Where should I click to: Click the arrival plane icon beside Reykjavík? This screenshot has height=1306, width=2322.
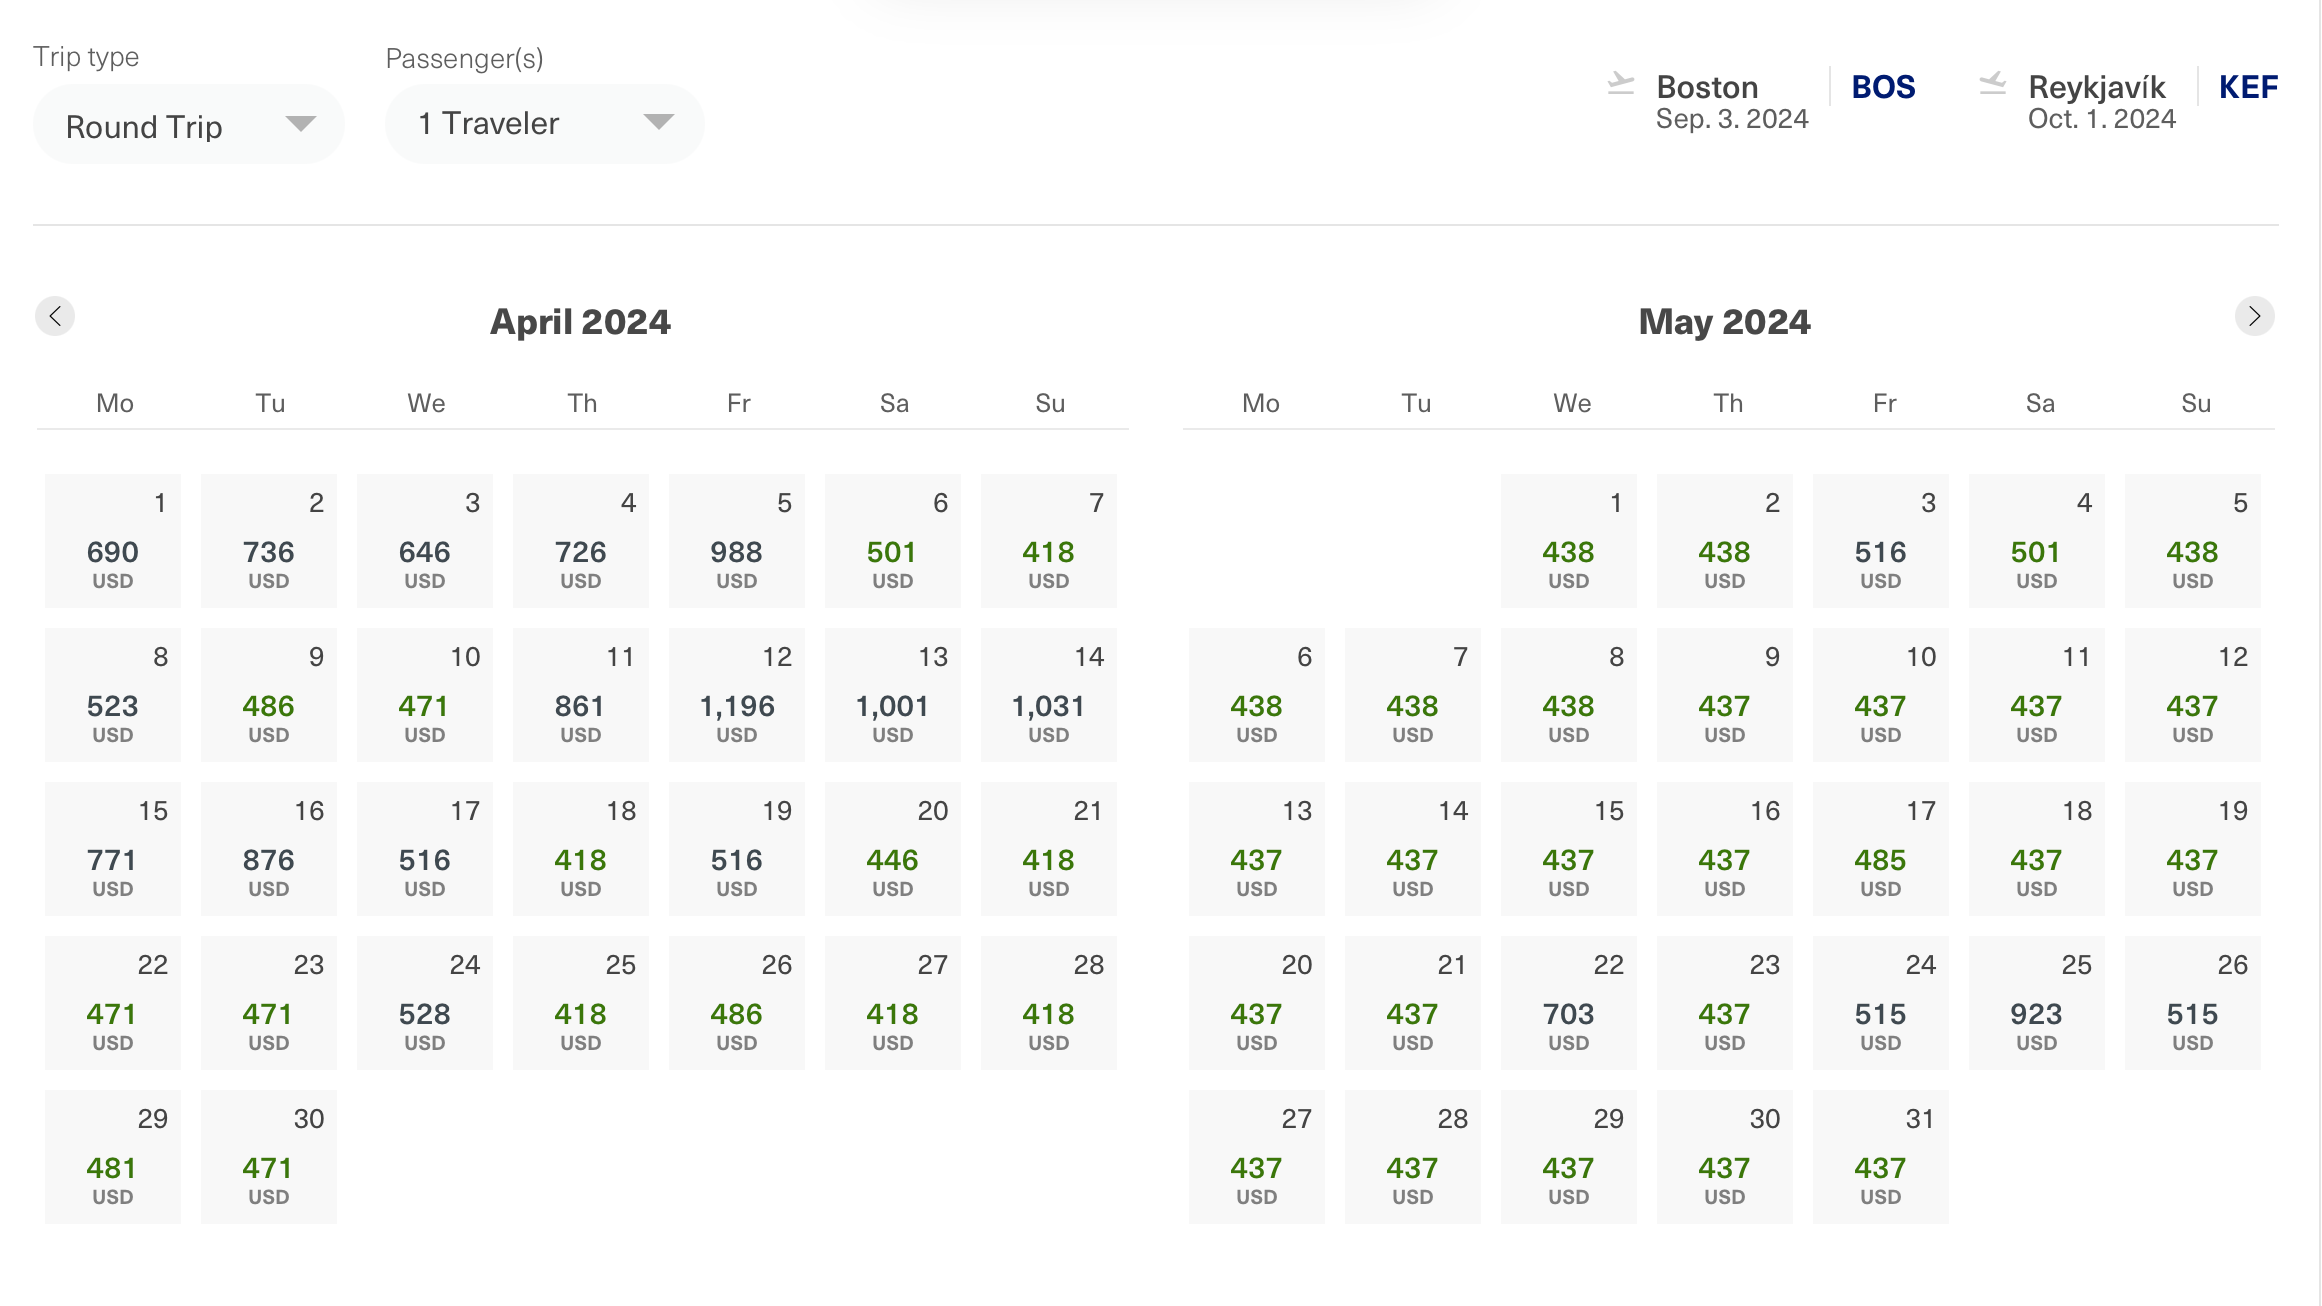1992,84
